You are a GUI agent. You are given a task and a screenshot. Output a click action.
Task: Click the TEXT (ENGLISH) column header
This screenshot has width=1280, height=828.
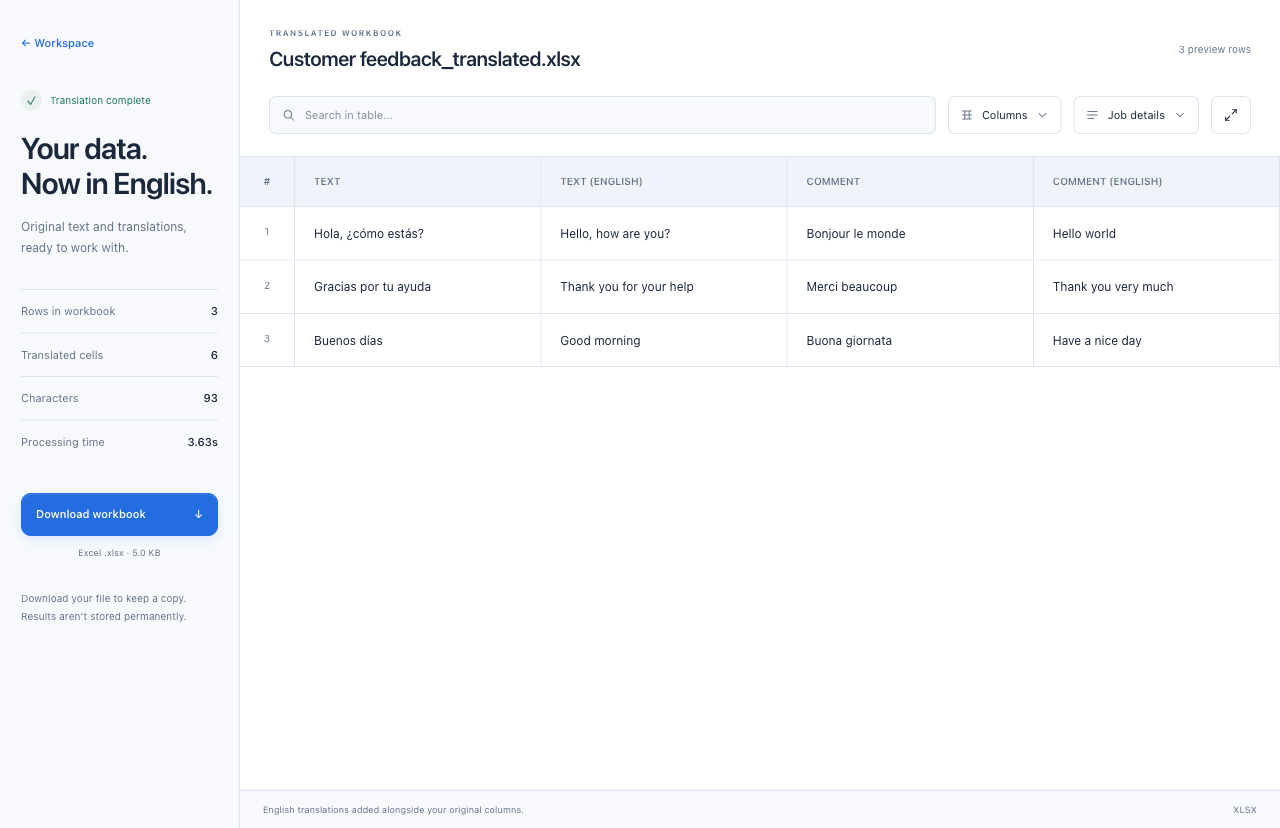click(664, 182)
